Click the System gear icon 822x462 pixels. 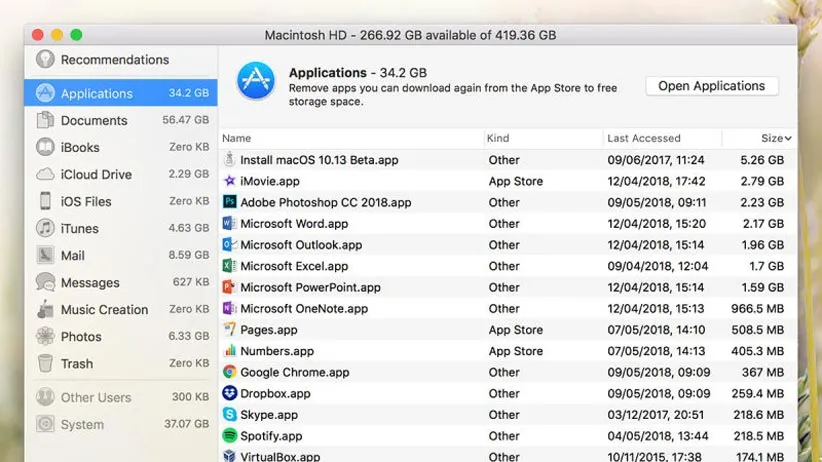(x=45, y=424)
